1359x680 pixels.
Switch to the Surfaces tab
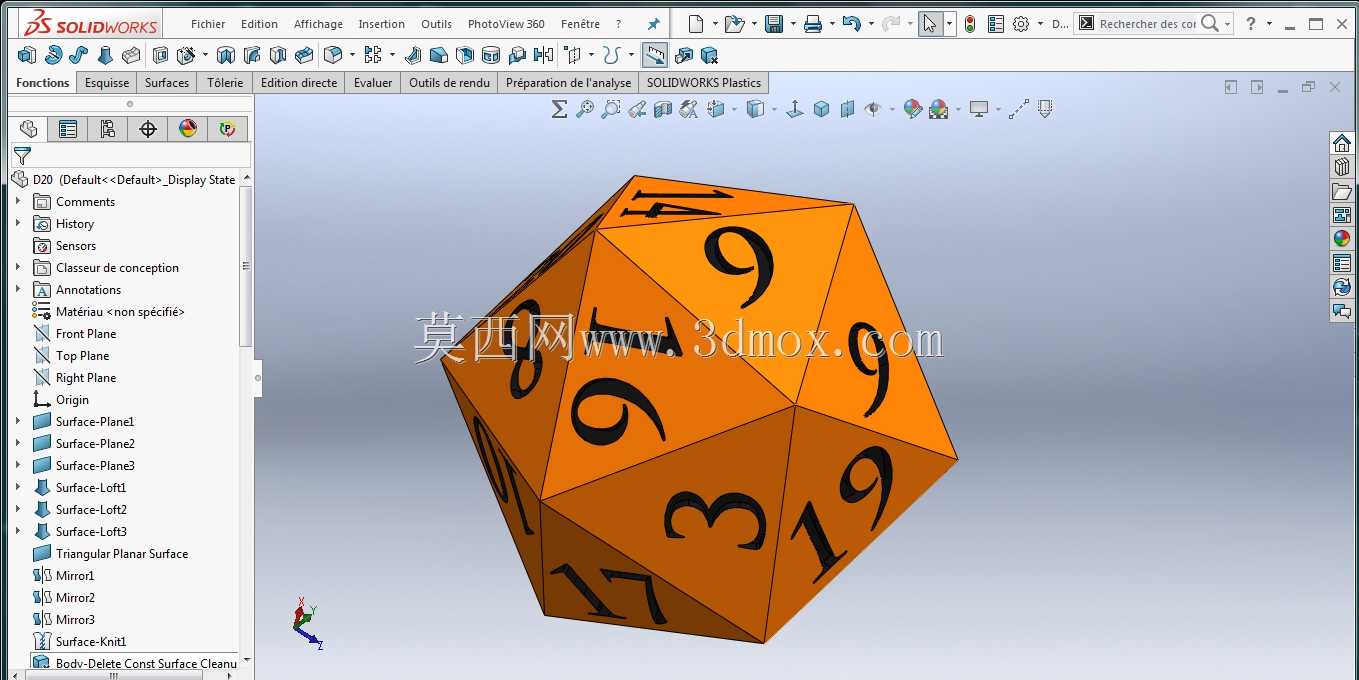pos(167,83)
